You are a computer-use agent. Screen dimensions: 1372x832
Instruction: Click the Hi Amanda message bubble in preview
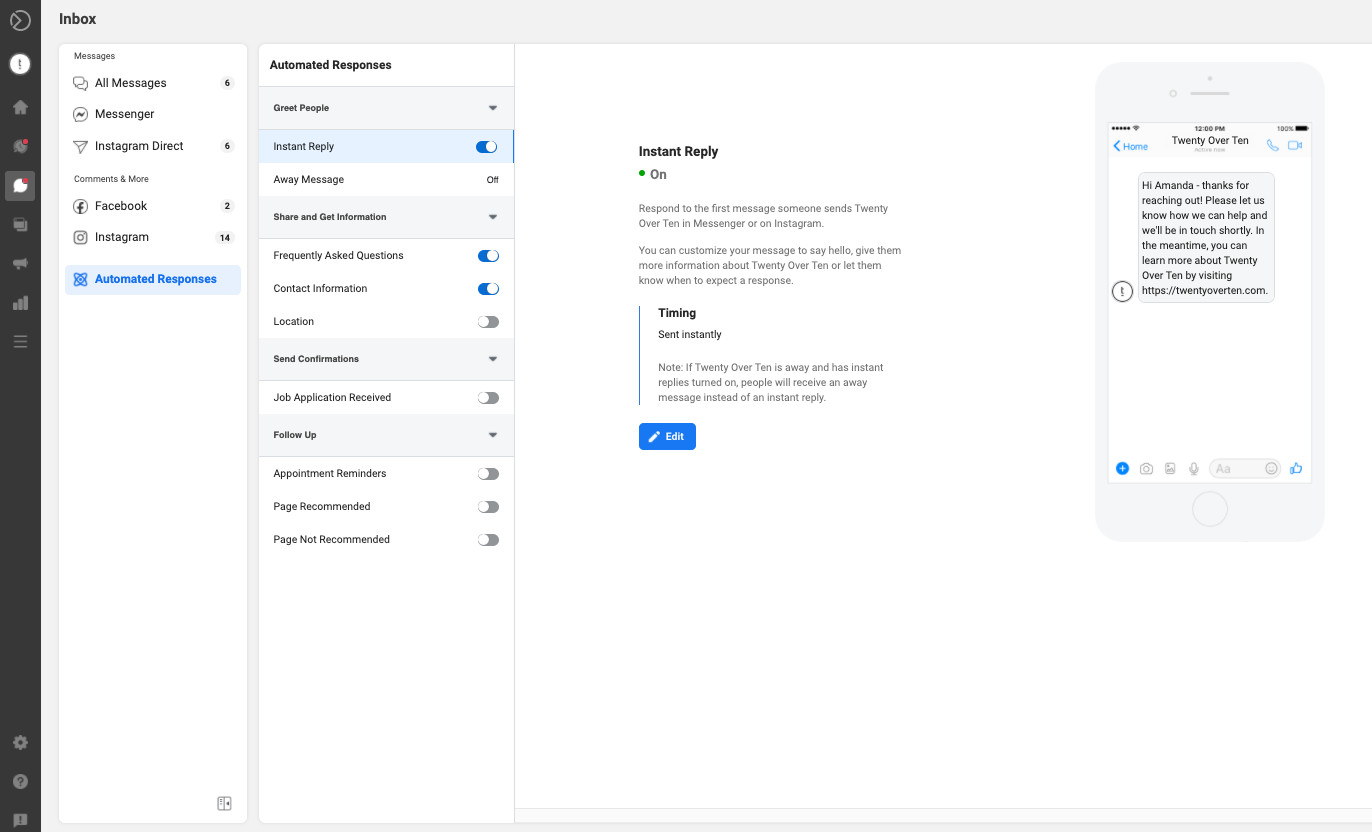coord(1206,237)
